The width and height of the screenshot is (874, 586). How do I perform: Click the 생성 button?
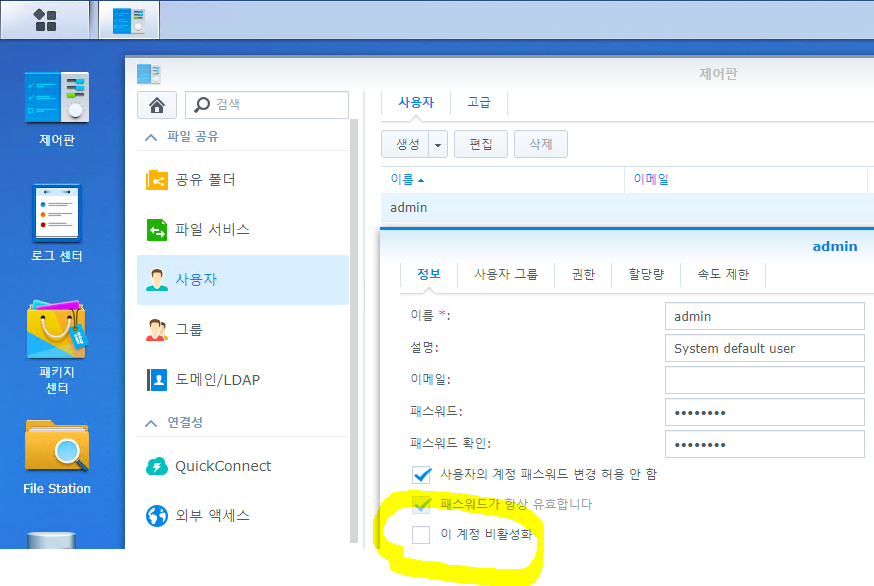[405, 144]
